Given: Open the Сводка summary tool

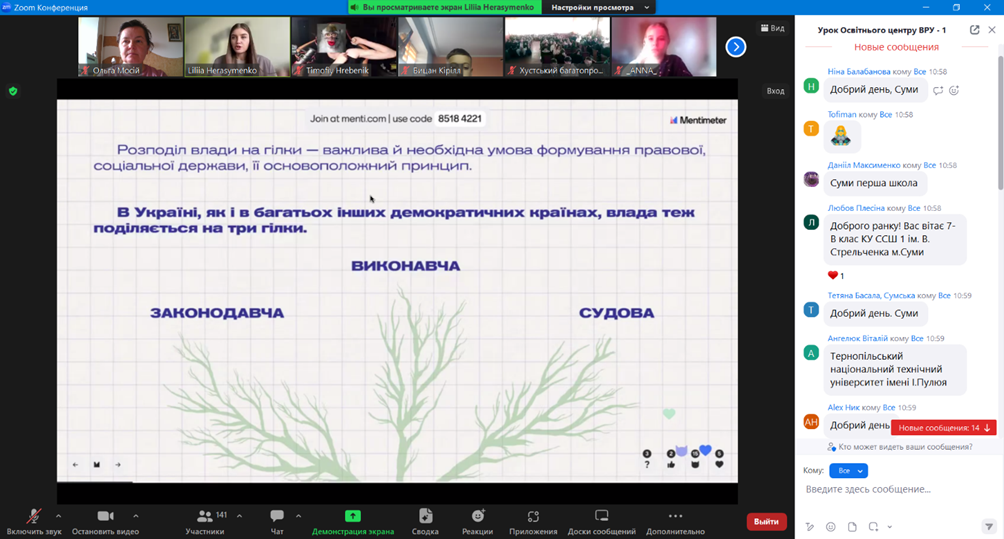Looking at the screenshot, I should [x=425, y=516].
